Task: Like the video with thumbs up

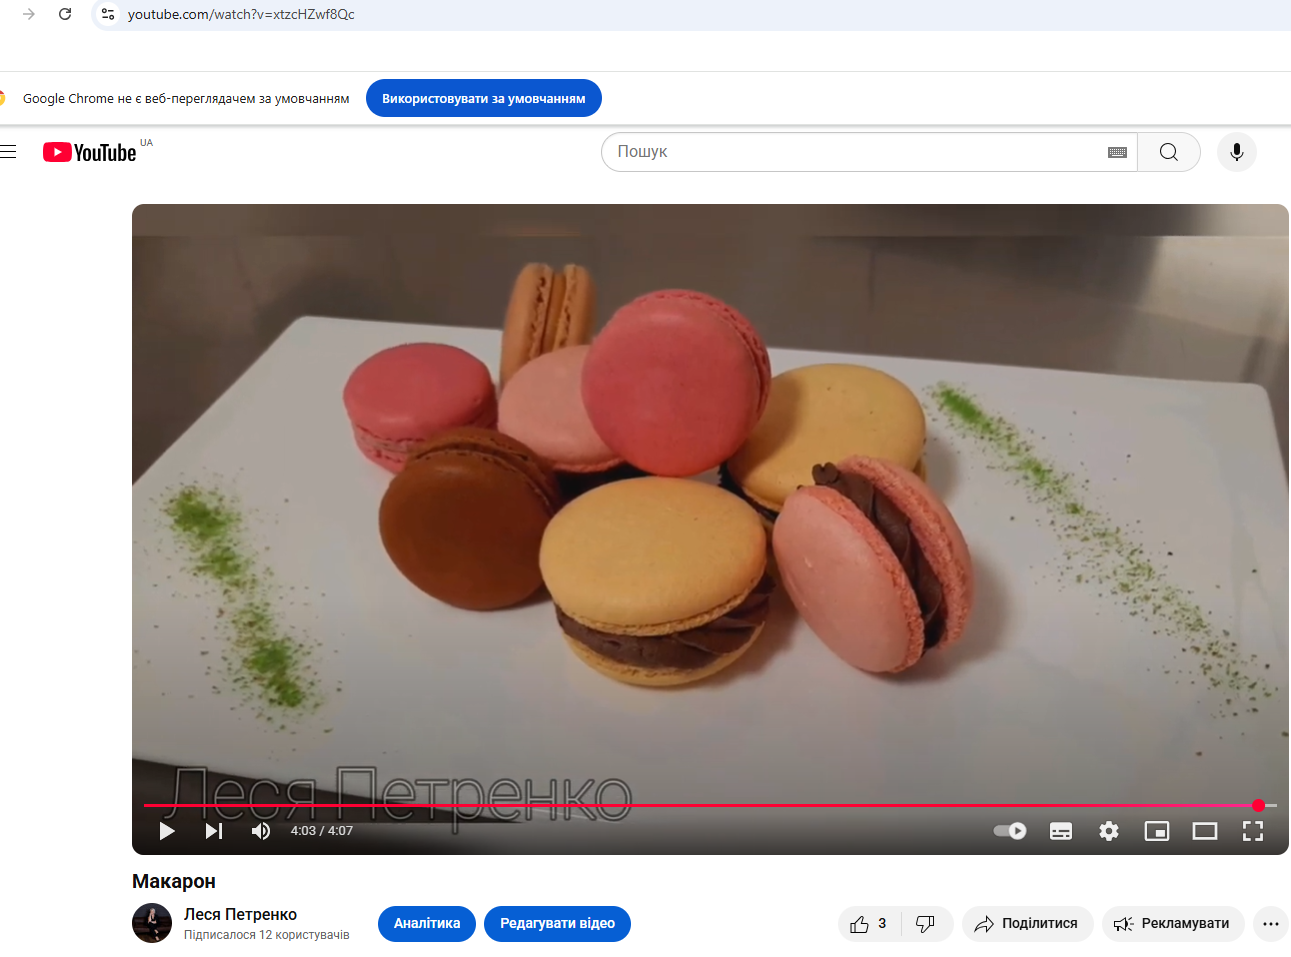Action: coord(868,923)
